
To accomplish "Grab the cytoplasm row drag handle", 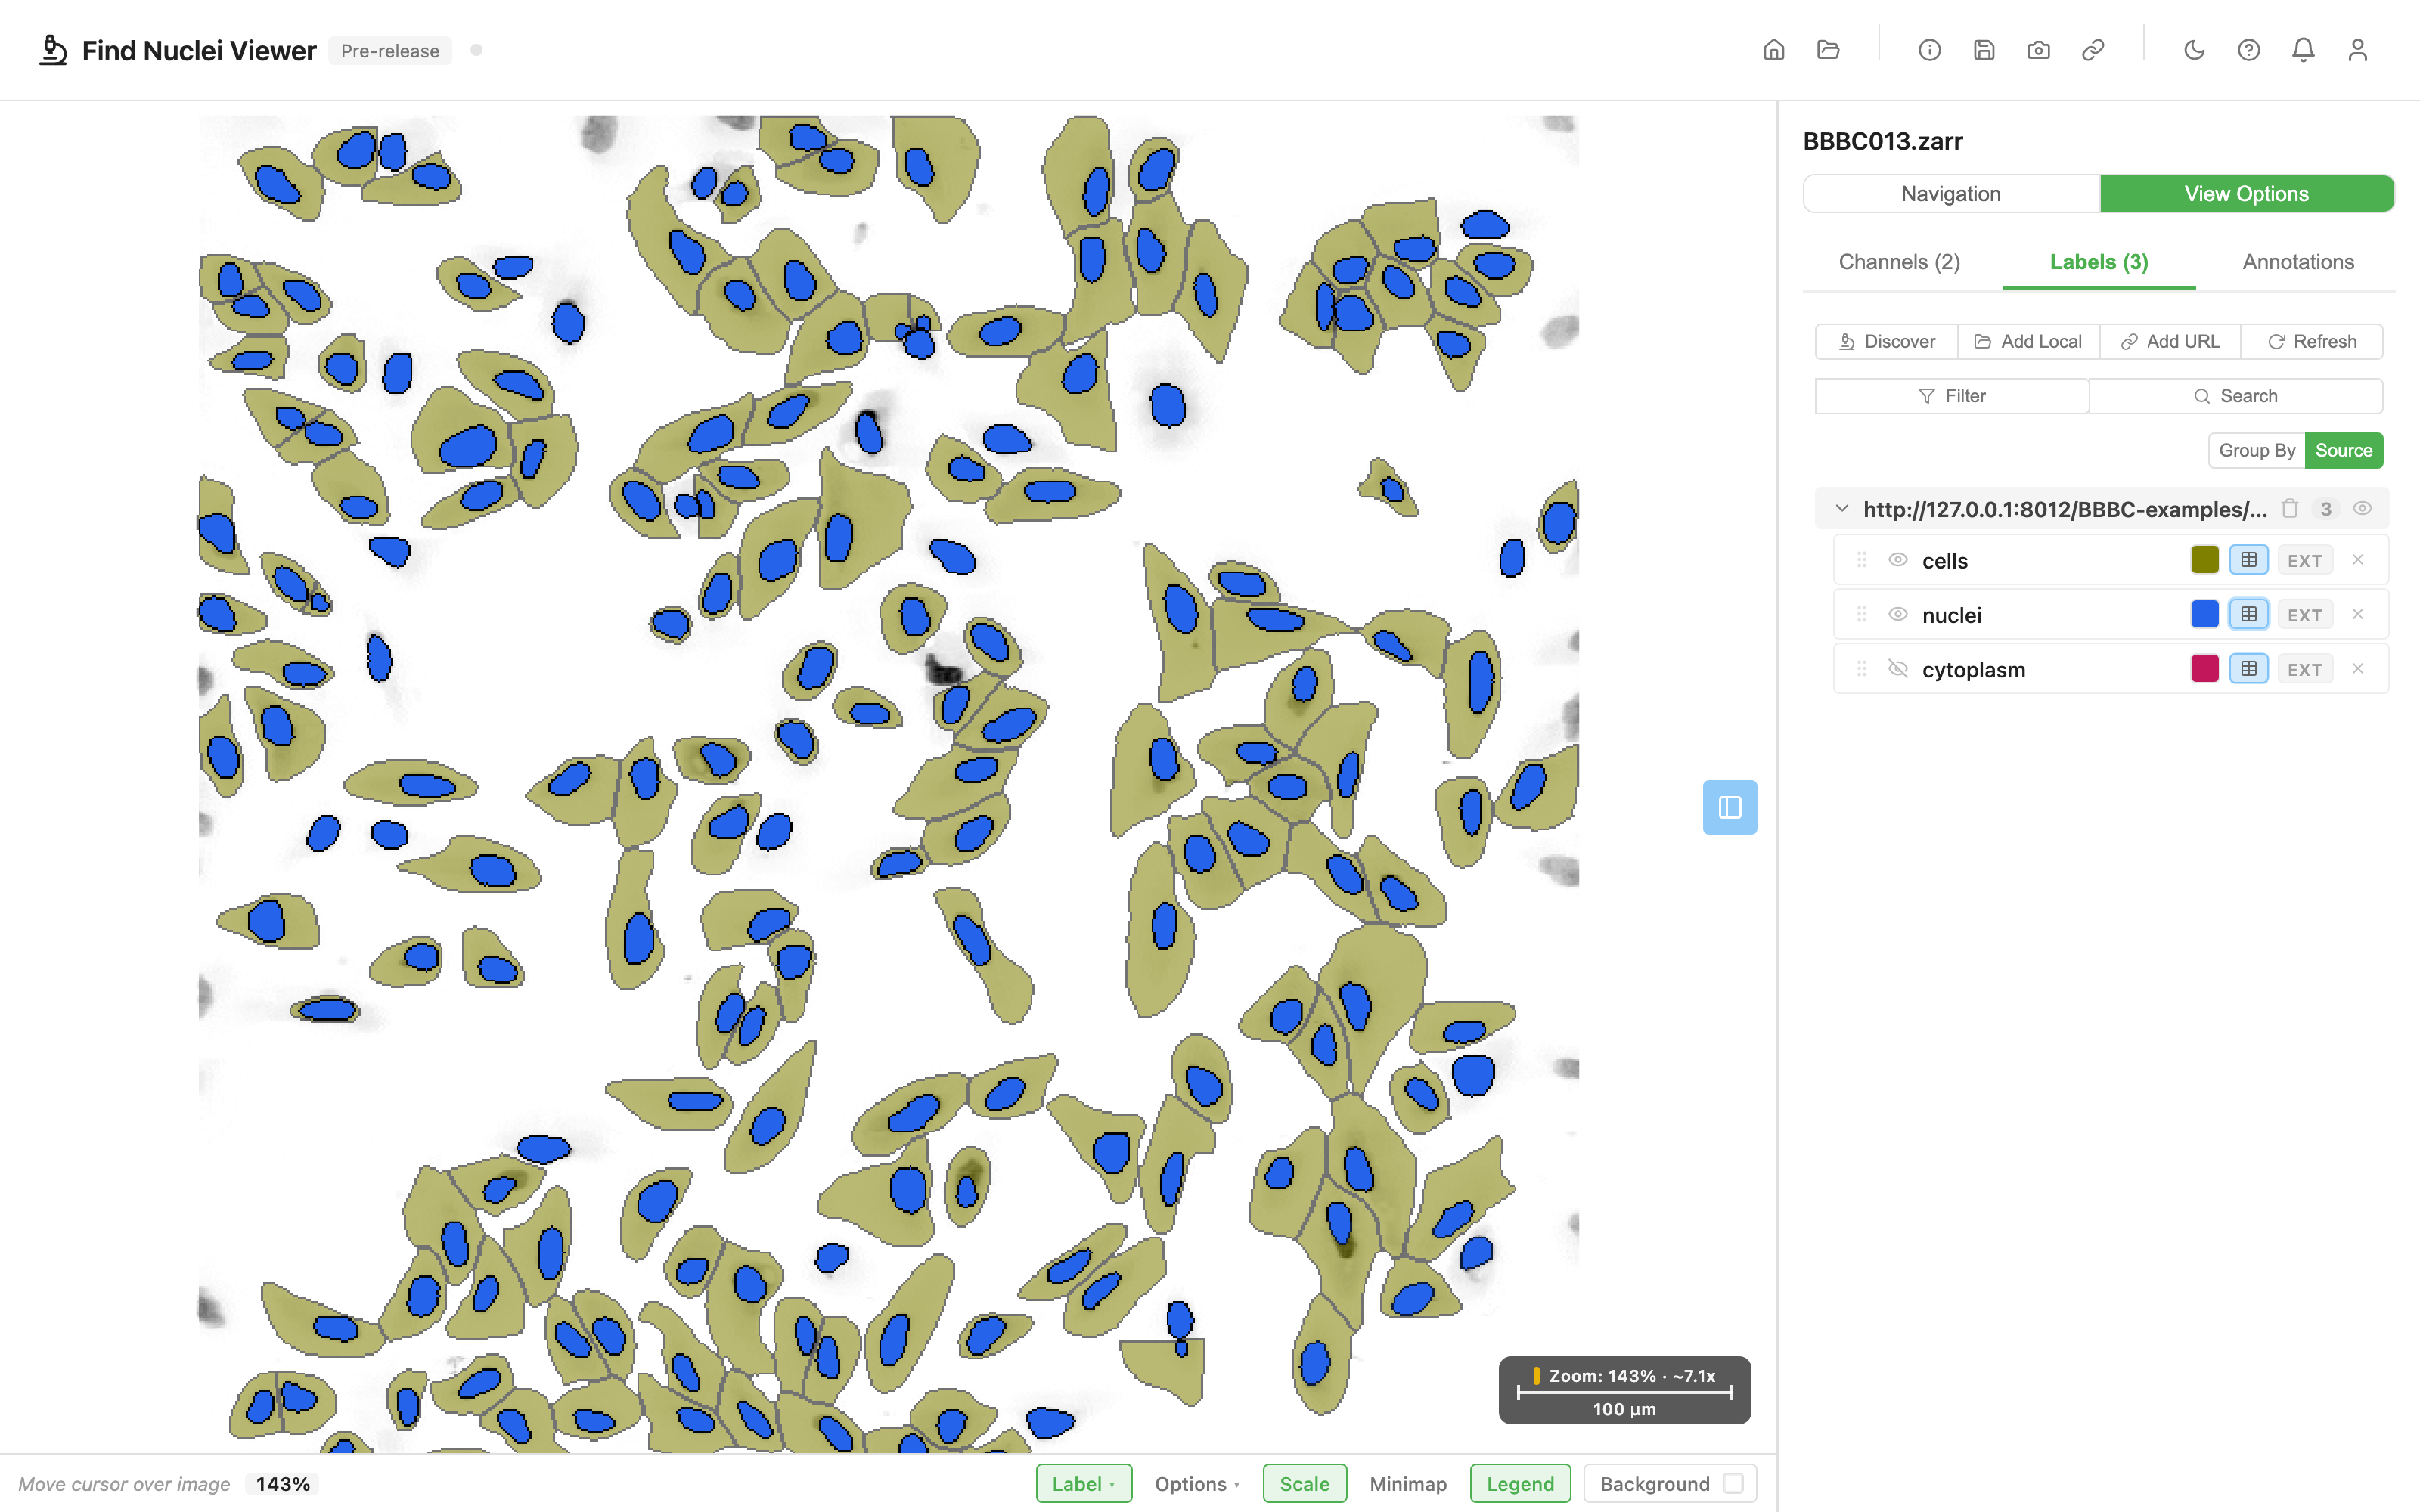I will point(1861,669).
